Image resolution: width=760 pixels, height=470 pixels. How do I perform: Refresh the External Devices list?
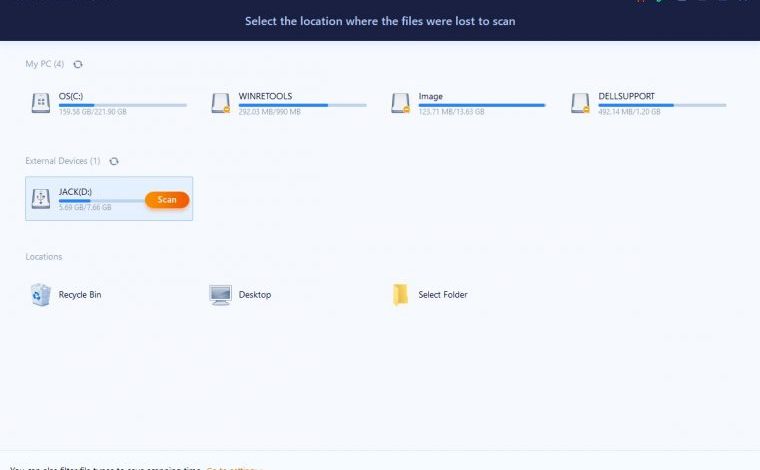click(114, 161)
